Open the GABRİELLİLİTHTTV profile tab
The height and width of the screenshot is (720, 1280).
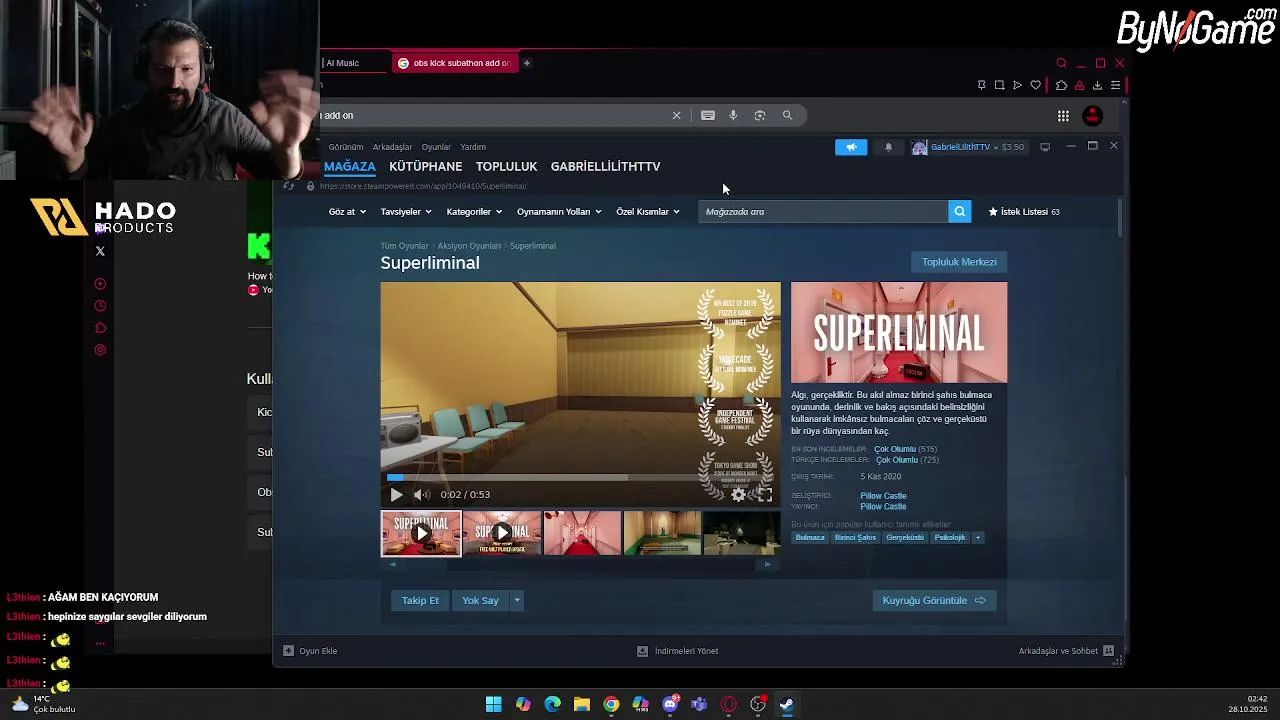[x=605, y=166]
